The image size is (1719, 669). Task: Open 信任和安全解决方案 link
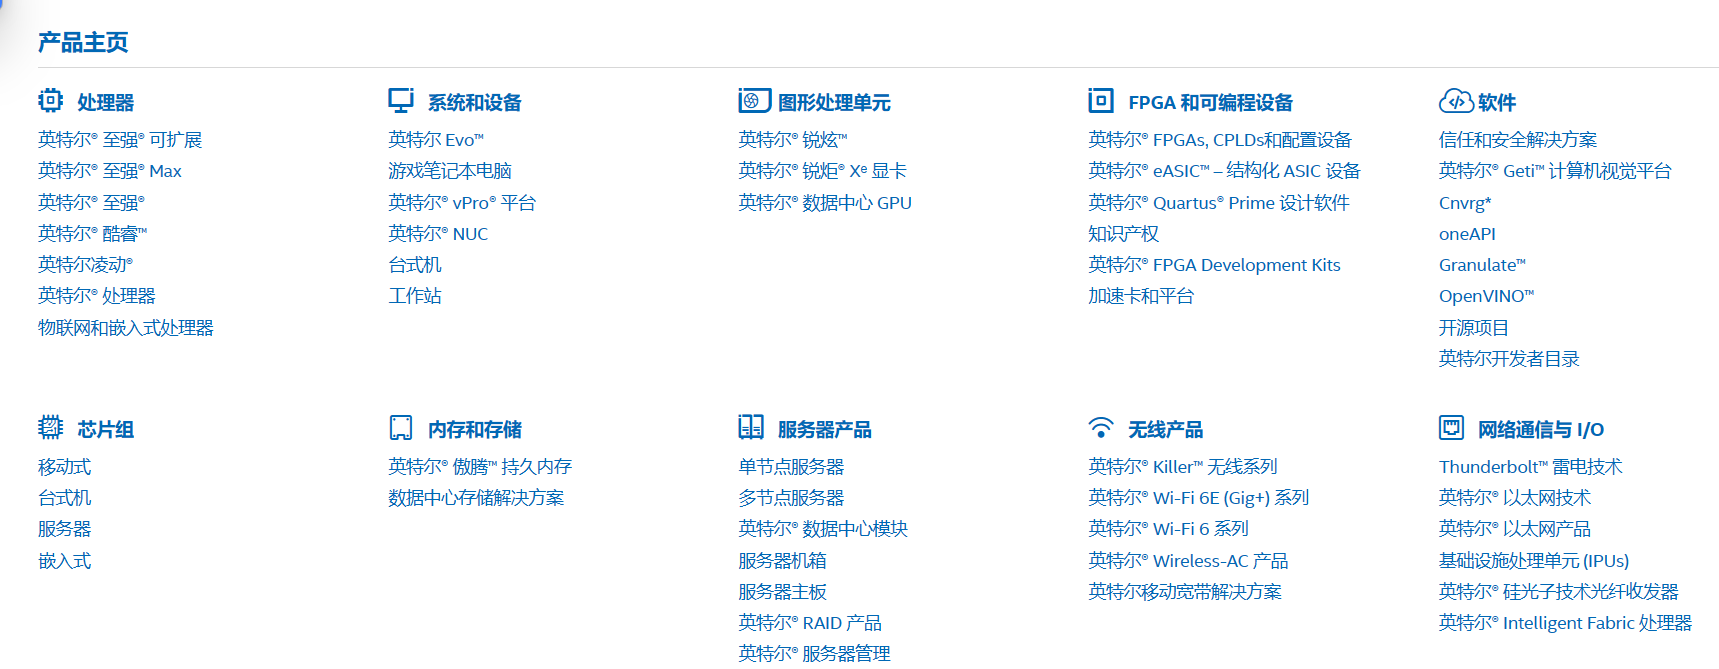1518,140
